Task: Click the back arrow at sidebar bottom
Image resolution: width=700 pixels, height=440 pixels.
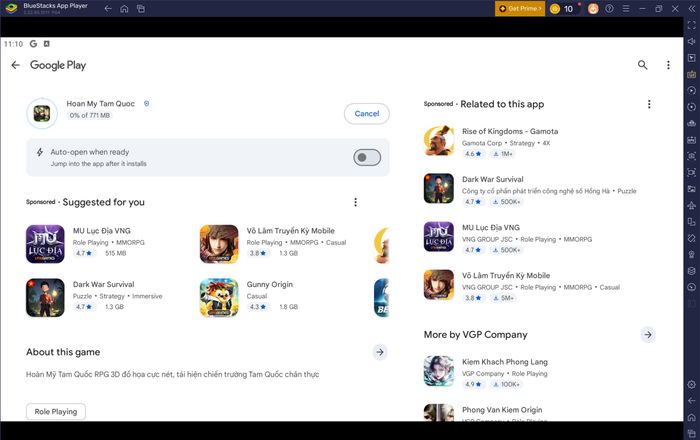Action: click(x=692, y=401)
